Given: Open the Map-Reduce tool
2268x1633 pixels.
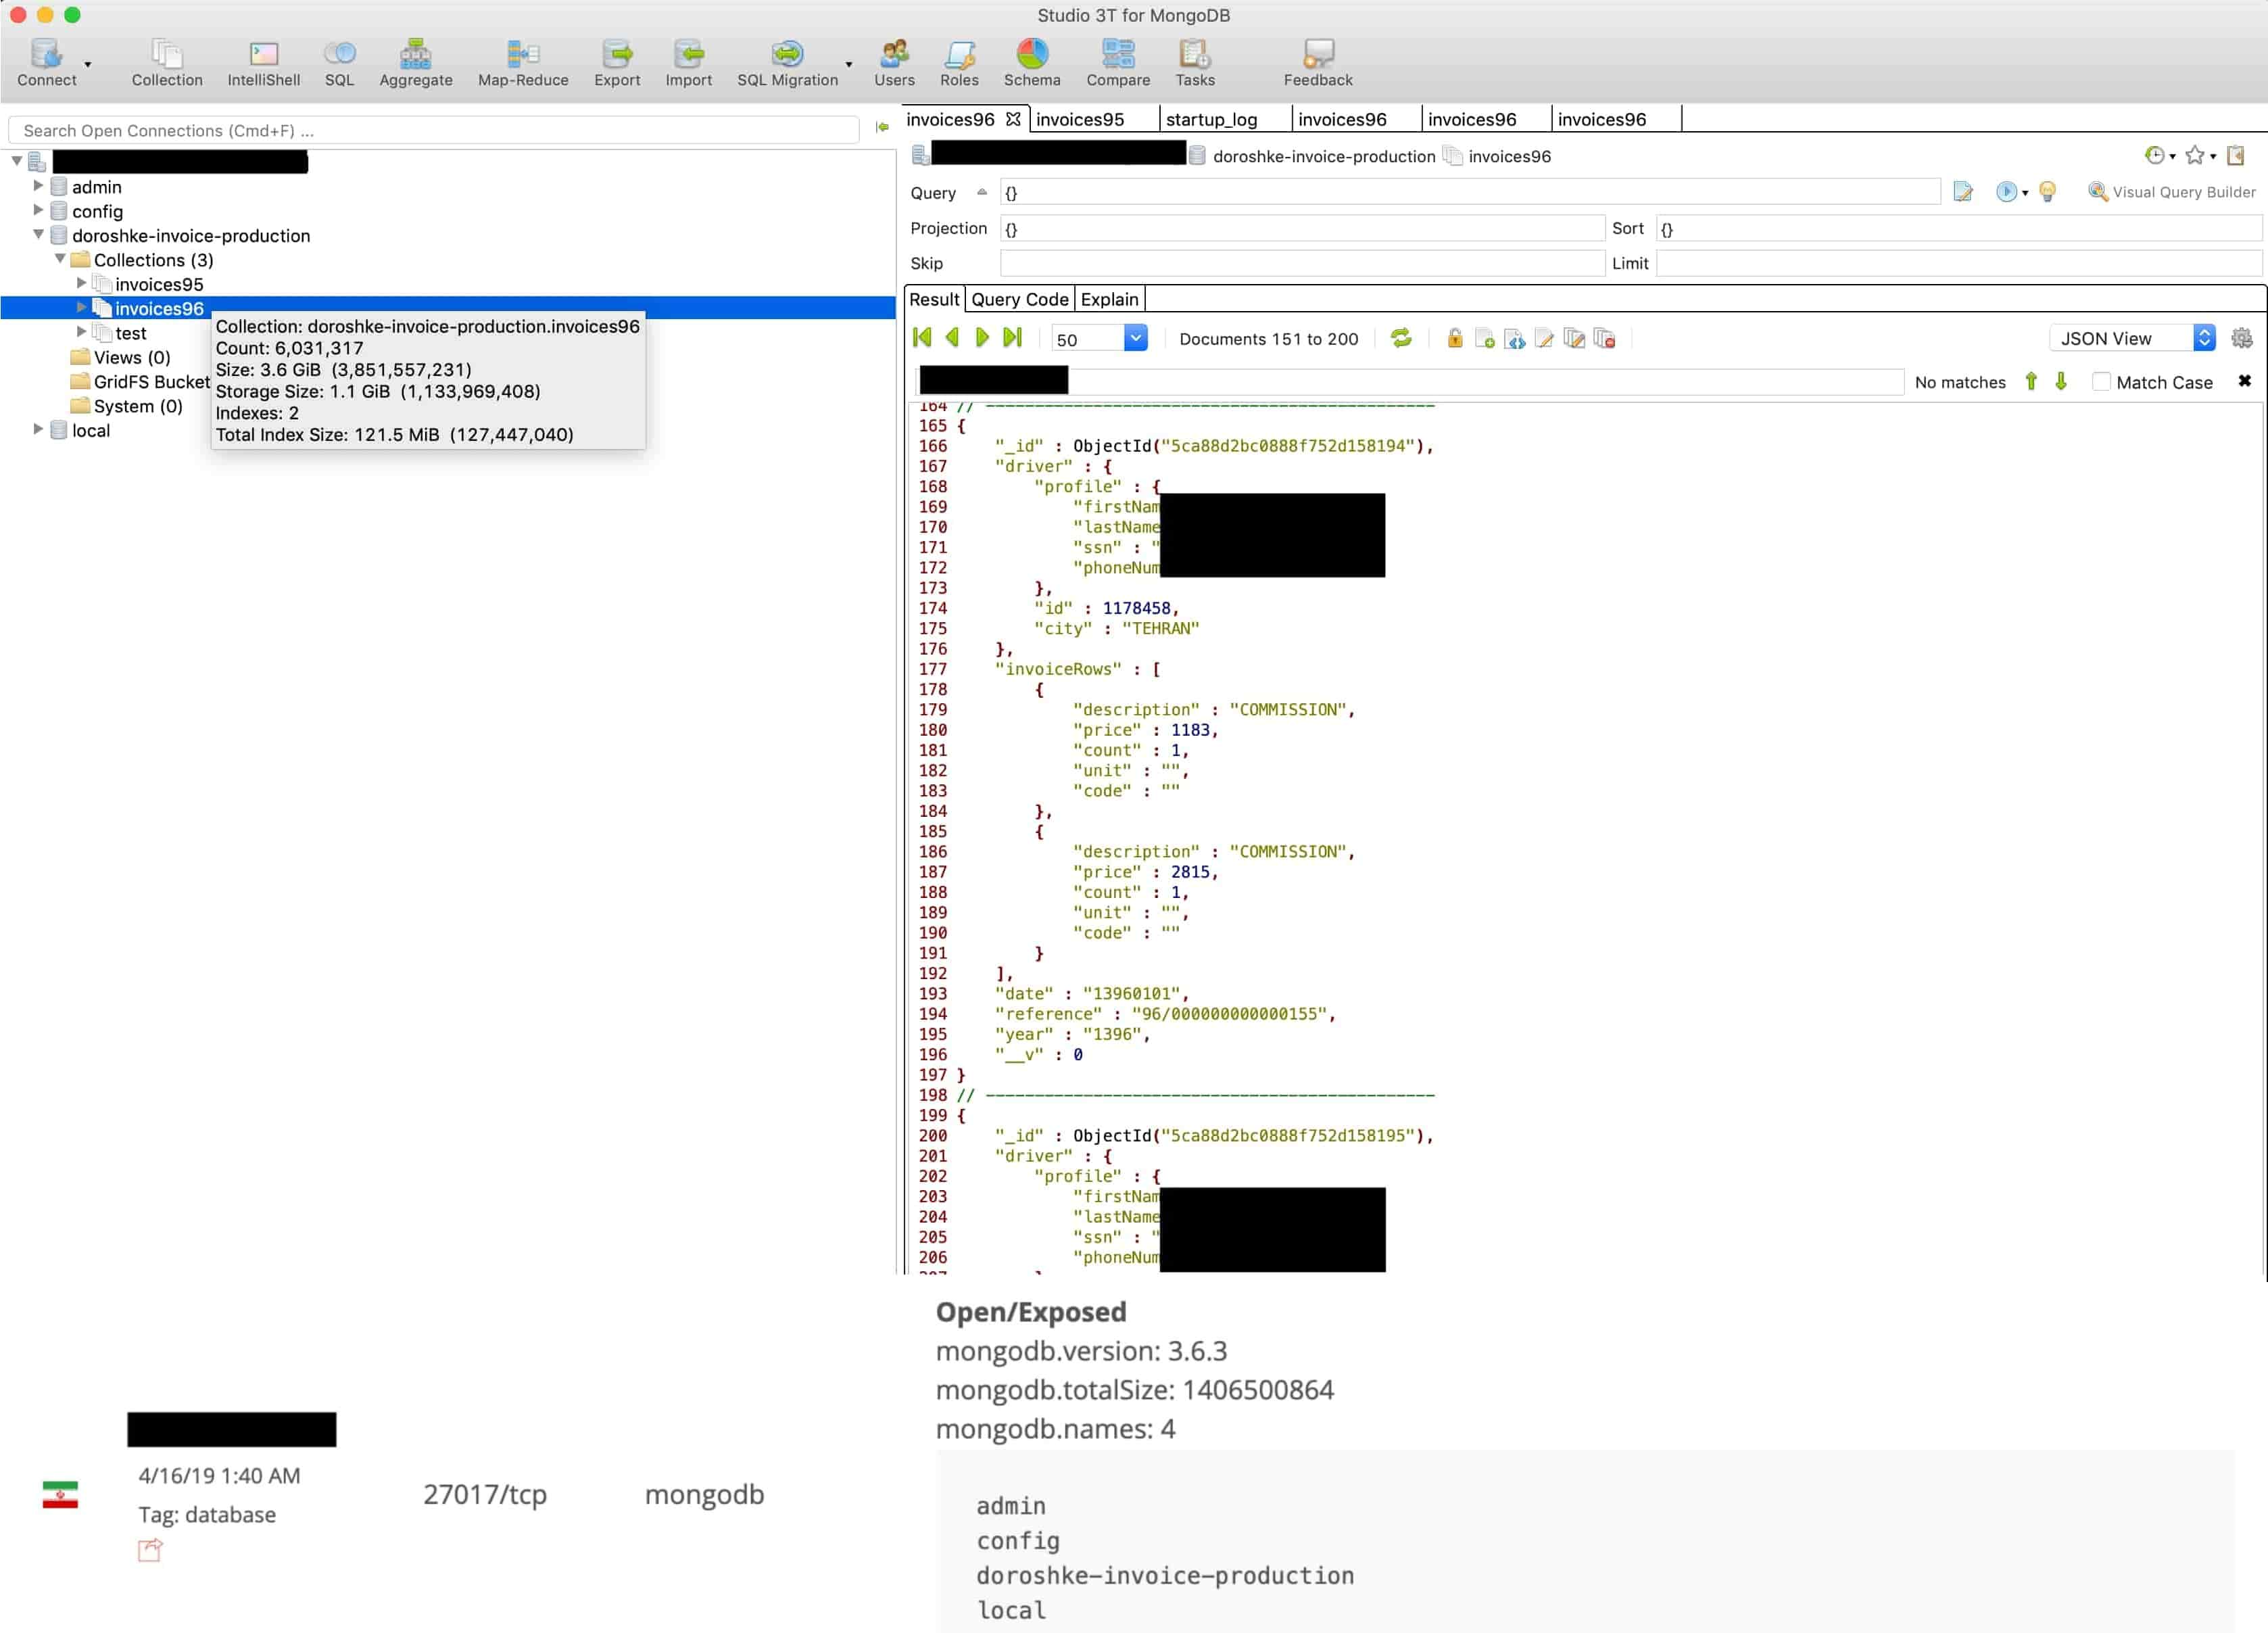Looking at the screenshot, I should pyautogui.click(x=523, y=62).
